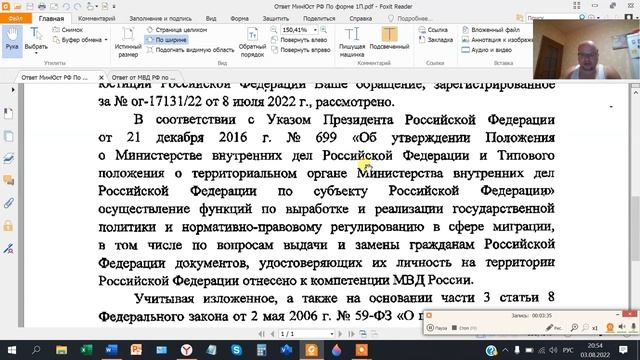Select the Пишущая машинка typewriter tool
This screenshot has width=640, height=360.
point(351,42)
